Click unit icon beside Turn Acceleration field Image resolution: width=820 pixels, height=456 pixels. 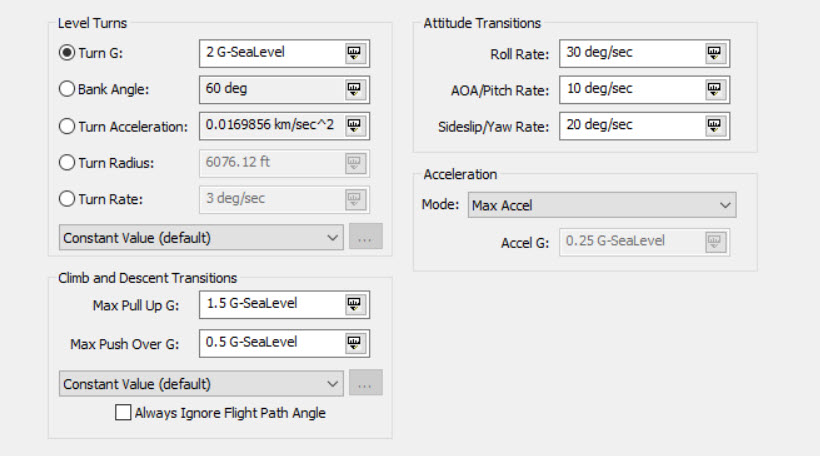point(355,126)
